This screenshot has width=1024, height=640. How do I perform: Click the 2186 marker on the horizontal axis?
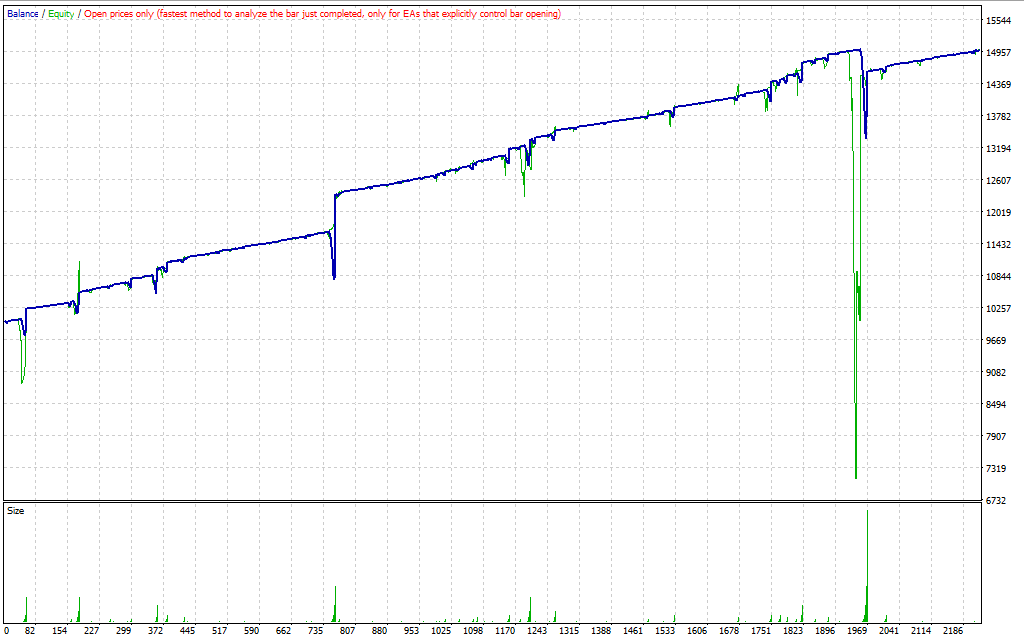952,632
